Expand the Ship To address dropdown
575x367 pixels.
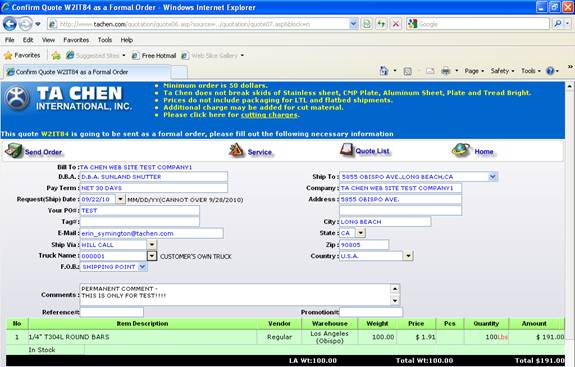pos(492,177)
